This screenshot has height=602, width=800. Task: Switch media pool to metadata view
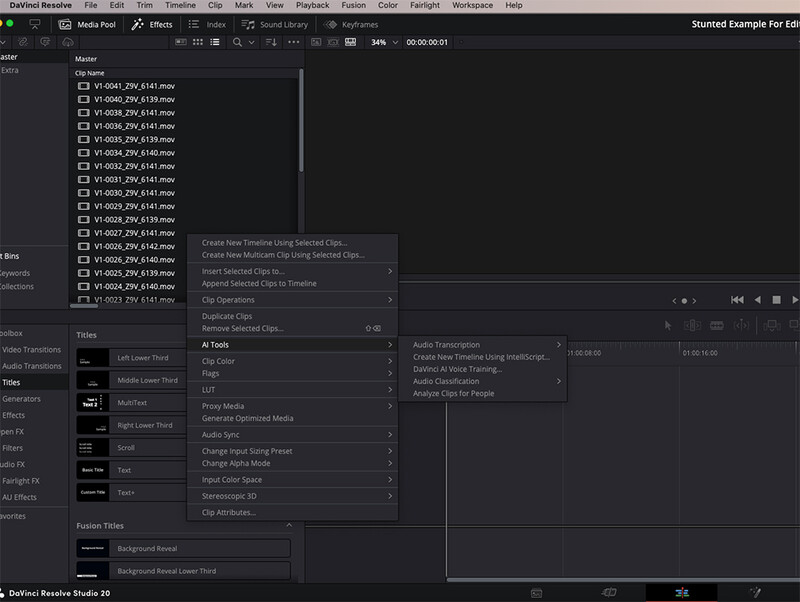[x=181, y=42]
